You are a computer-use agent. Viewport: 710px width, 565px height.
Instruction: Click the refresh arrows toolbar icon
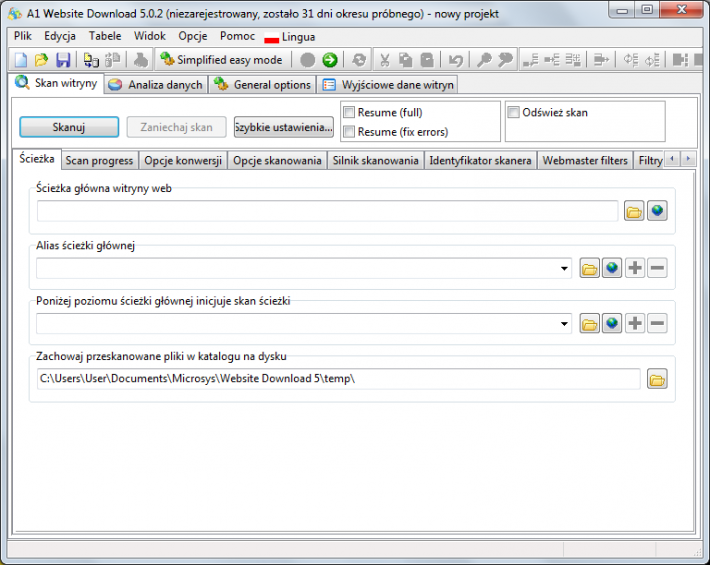click(x=359, y=60)
